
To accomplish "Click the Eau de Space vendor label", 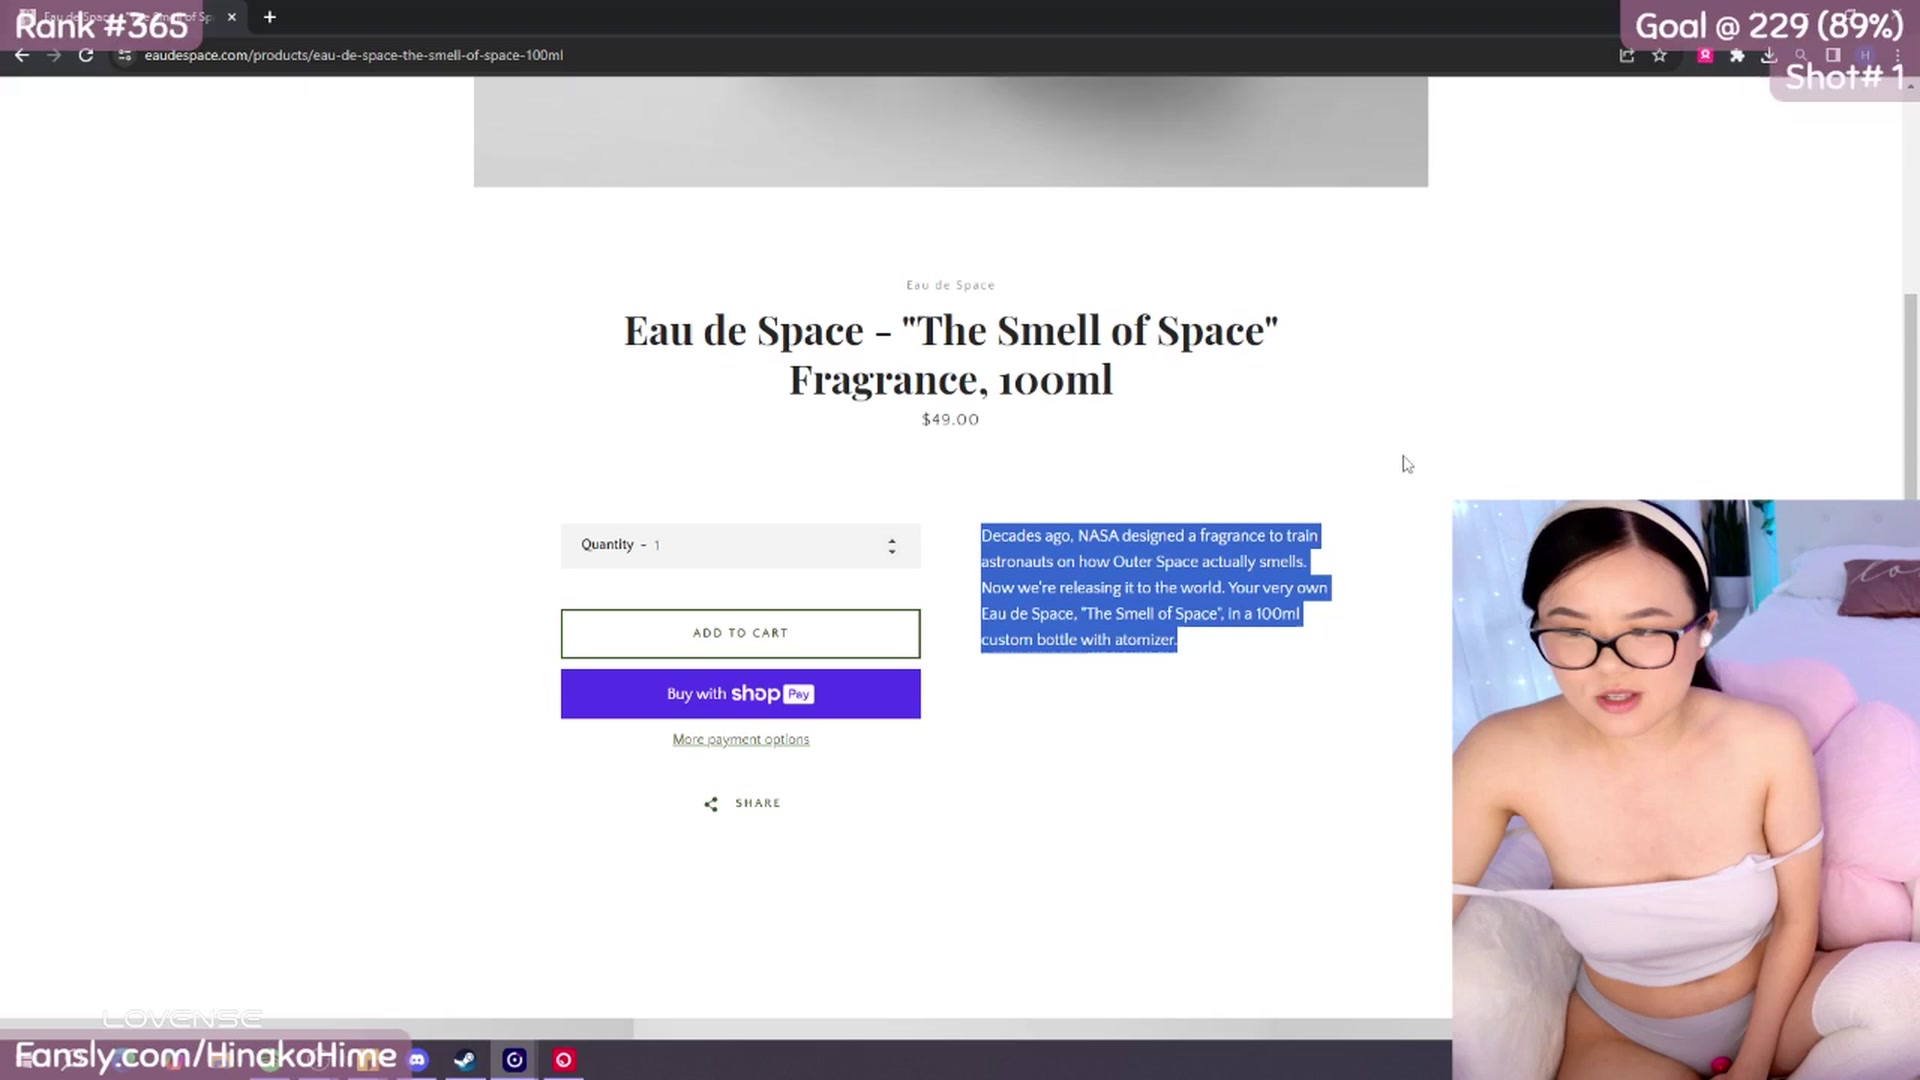I will (950, 285).
